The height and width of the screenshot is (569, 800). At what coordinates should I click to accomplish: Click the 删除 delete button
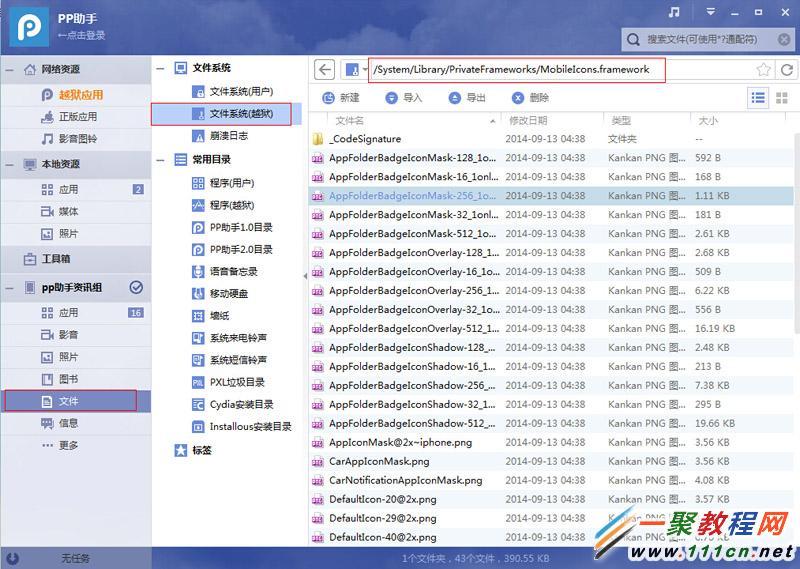click(x=530, y=98)
